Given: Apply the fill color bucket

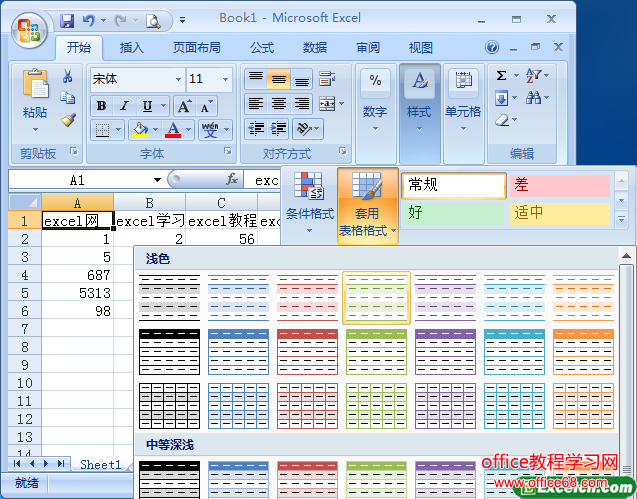Looking at the screenshot, I should click(140, 130).
